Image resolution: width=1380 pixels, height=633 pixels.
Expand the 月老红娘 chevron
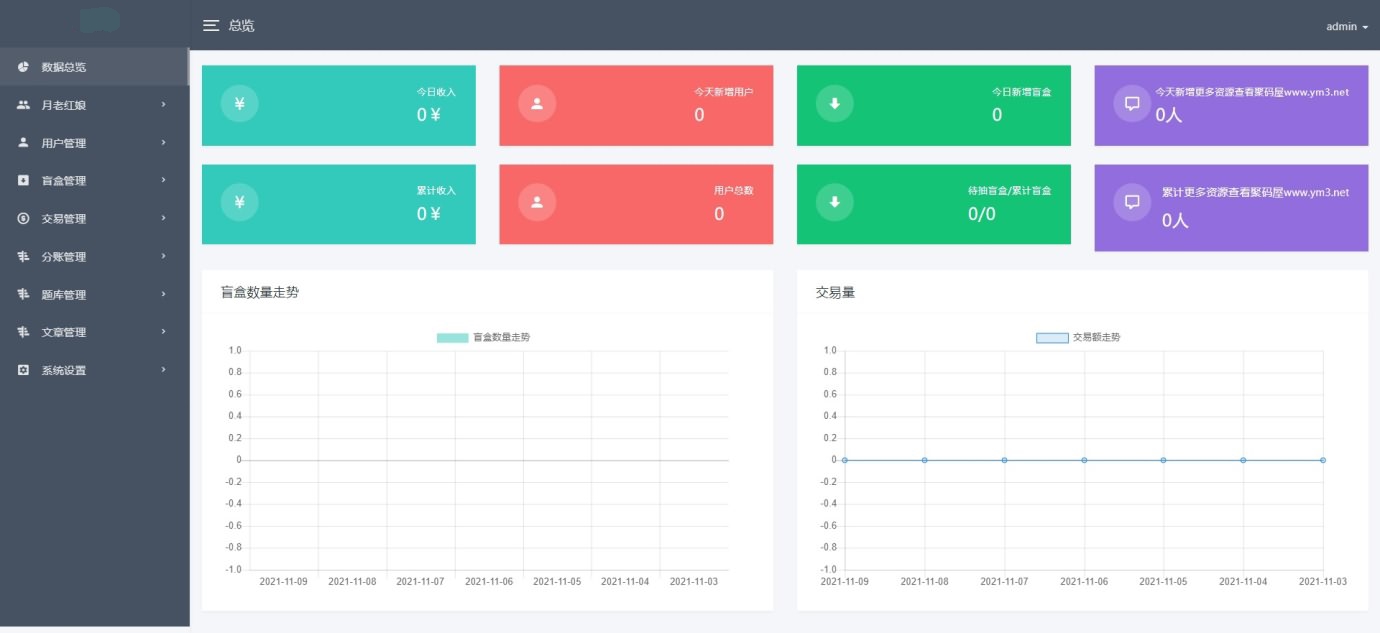(x=163, y=105)
